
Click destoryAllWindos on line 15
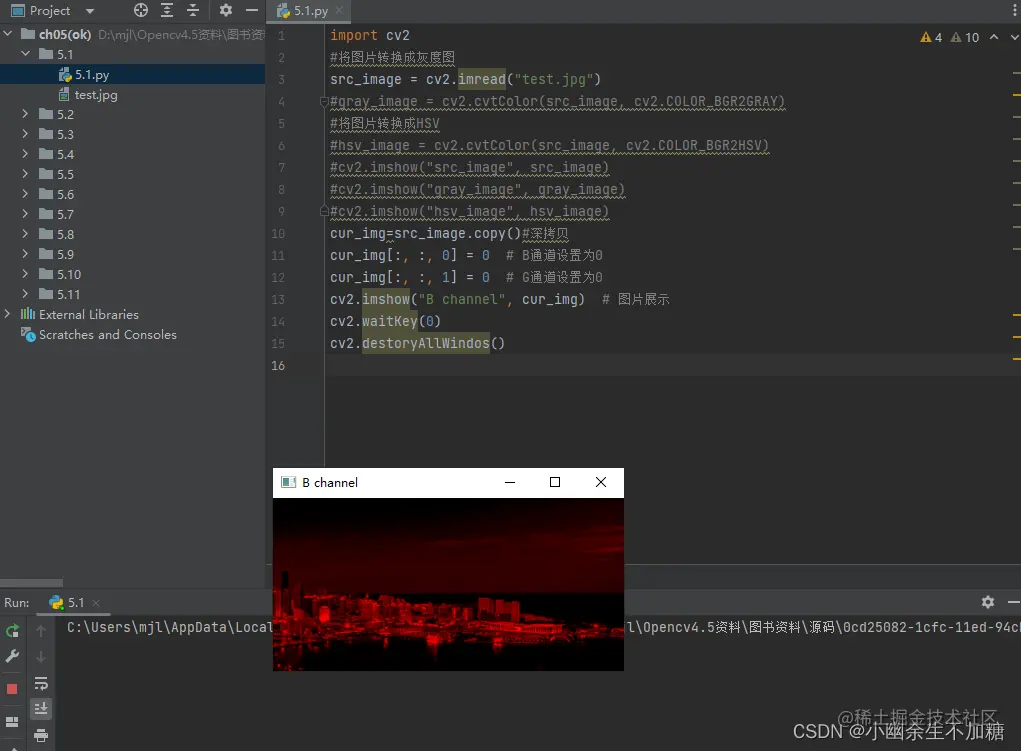425,343
